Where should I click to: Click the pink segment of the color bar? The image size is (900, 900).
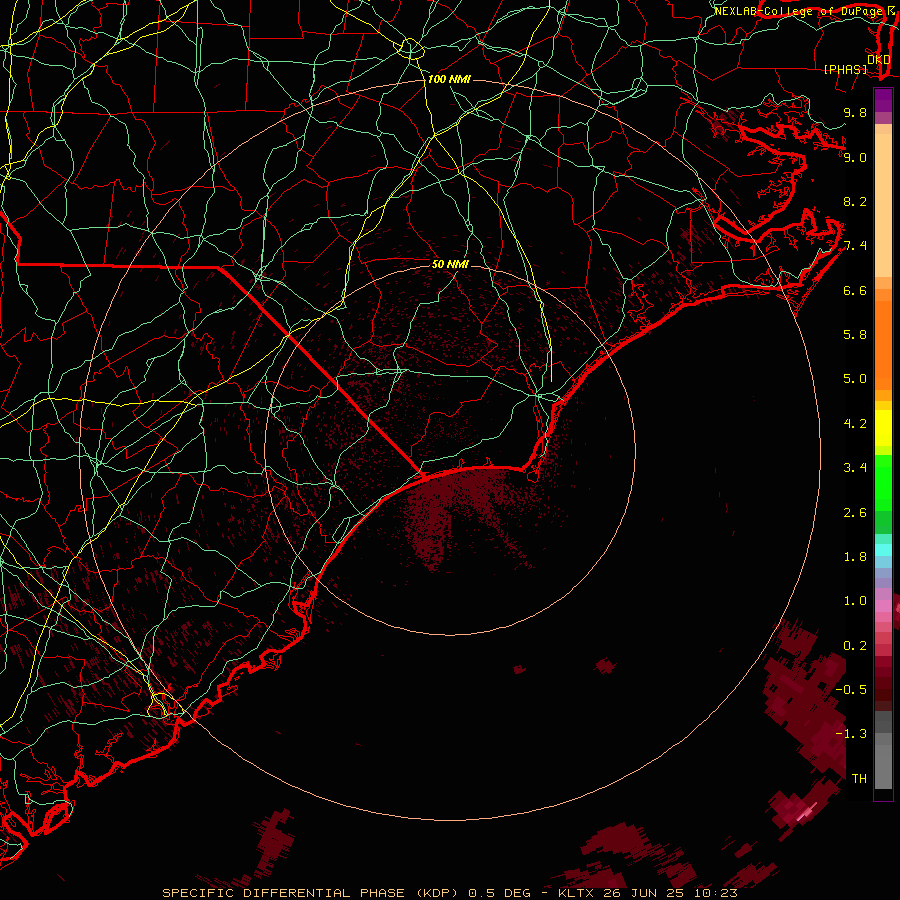point(883,606)
